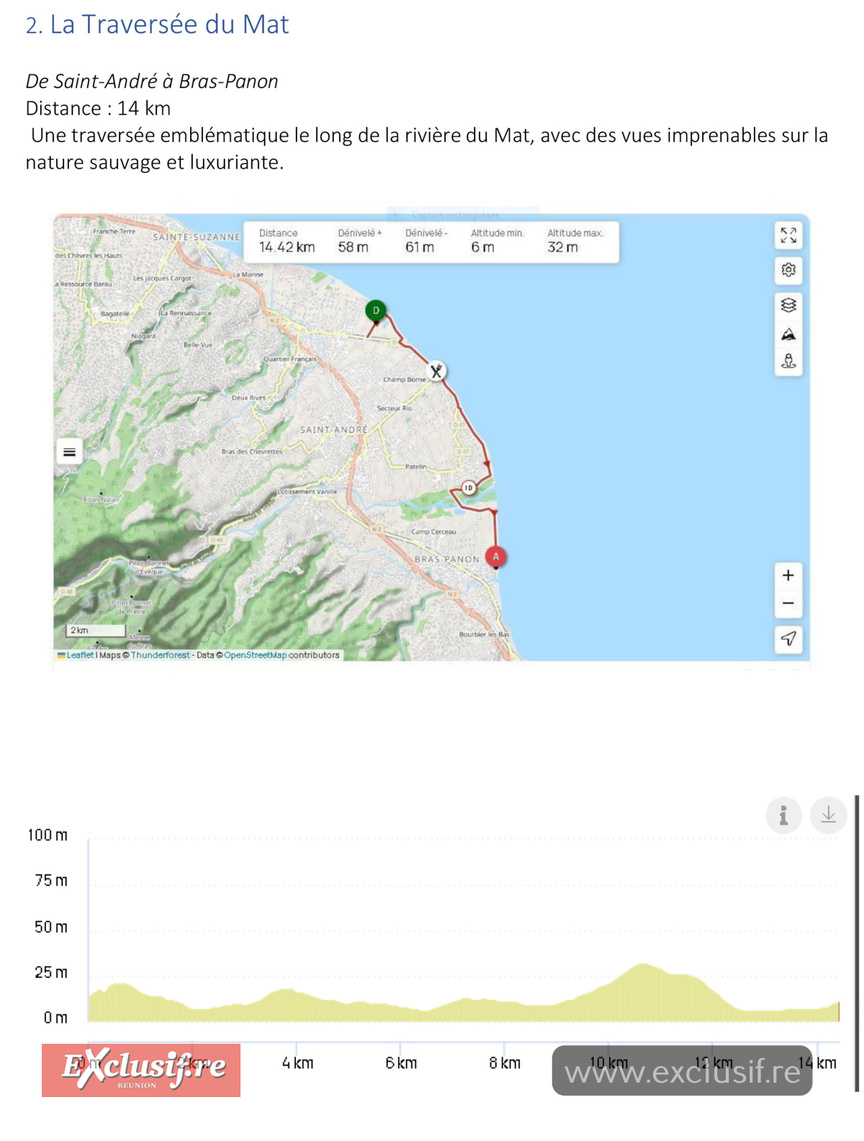Click the Exclusif.re Reunion logo
864x1141 pixels.
pos(141,1071)
